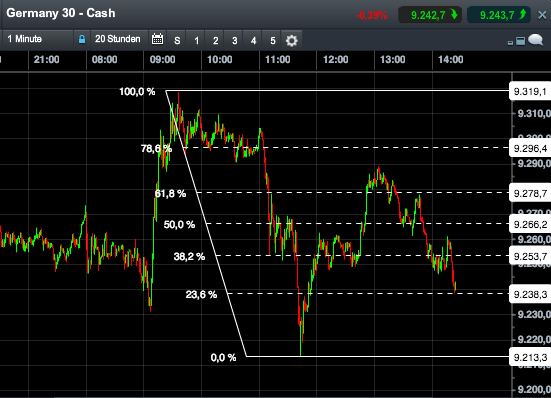Click the 38,2 % Fibonacci level label
The width and height of the screenshot is (551, 398).
click(189, 257)
